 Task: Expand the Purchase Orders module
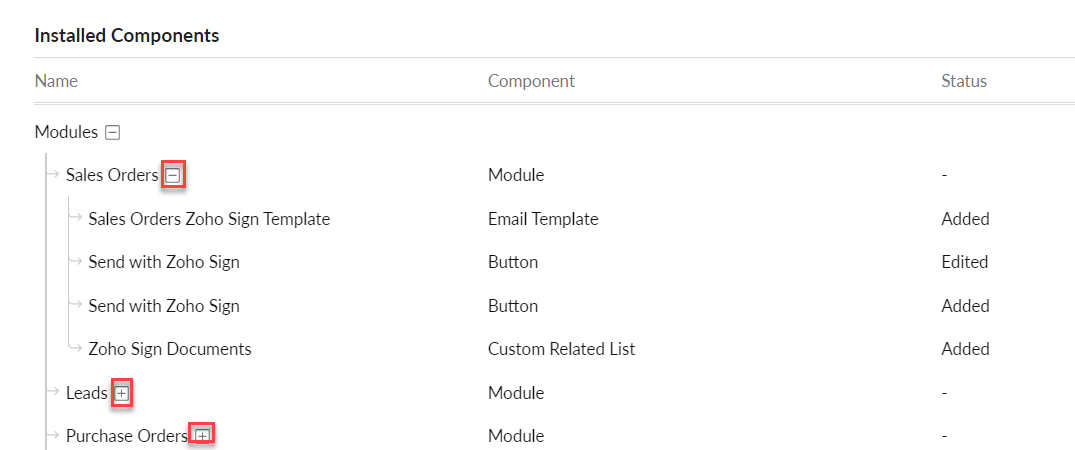tap(202, 436)
